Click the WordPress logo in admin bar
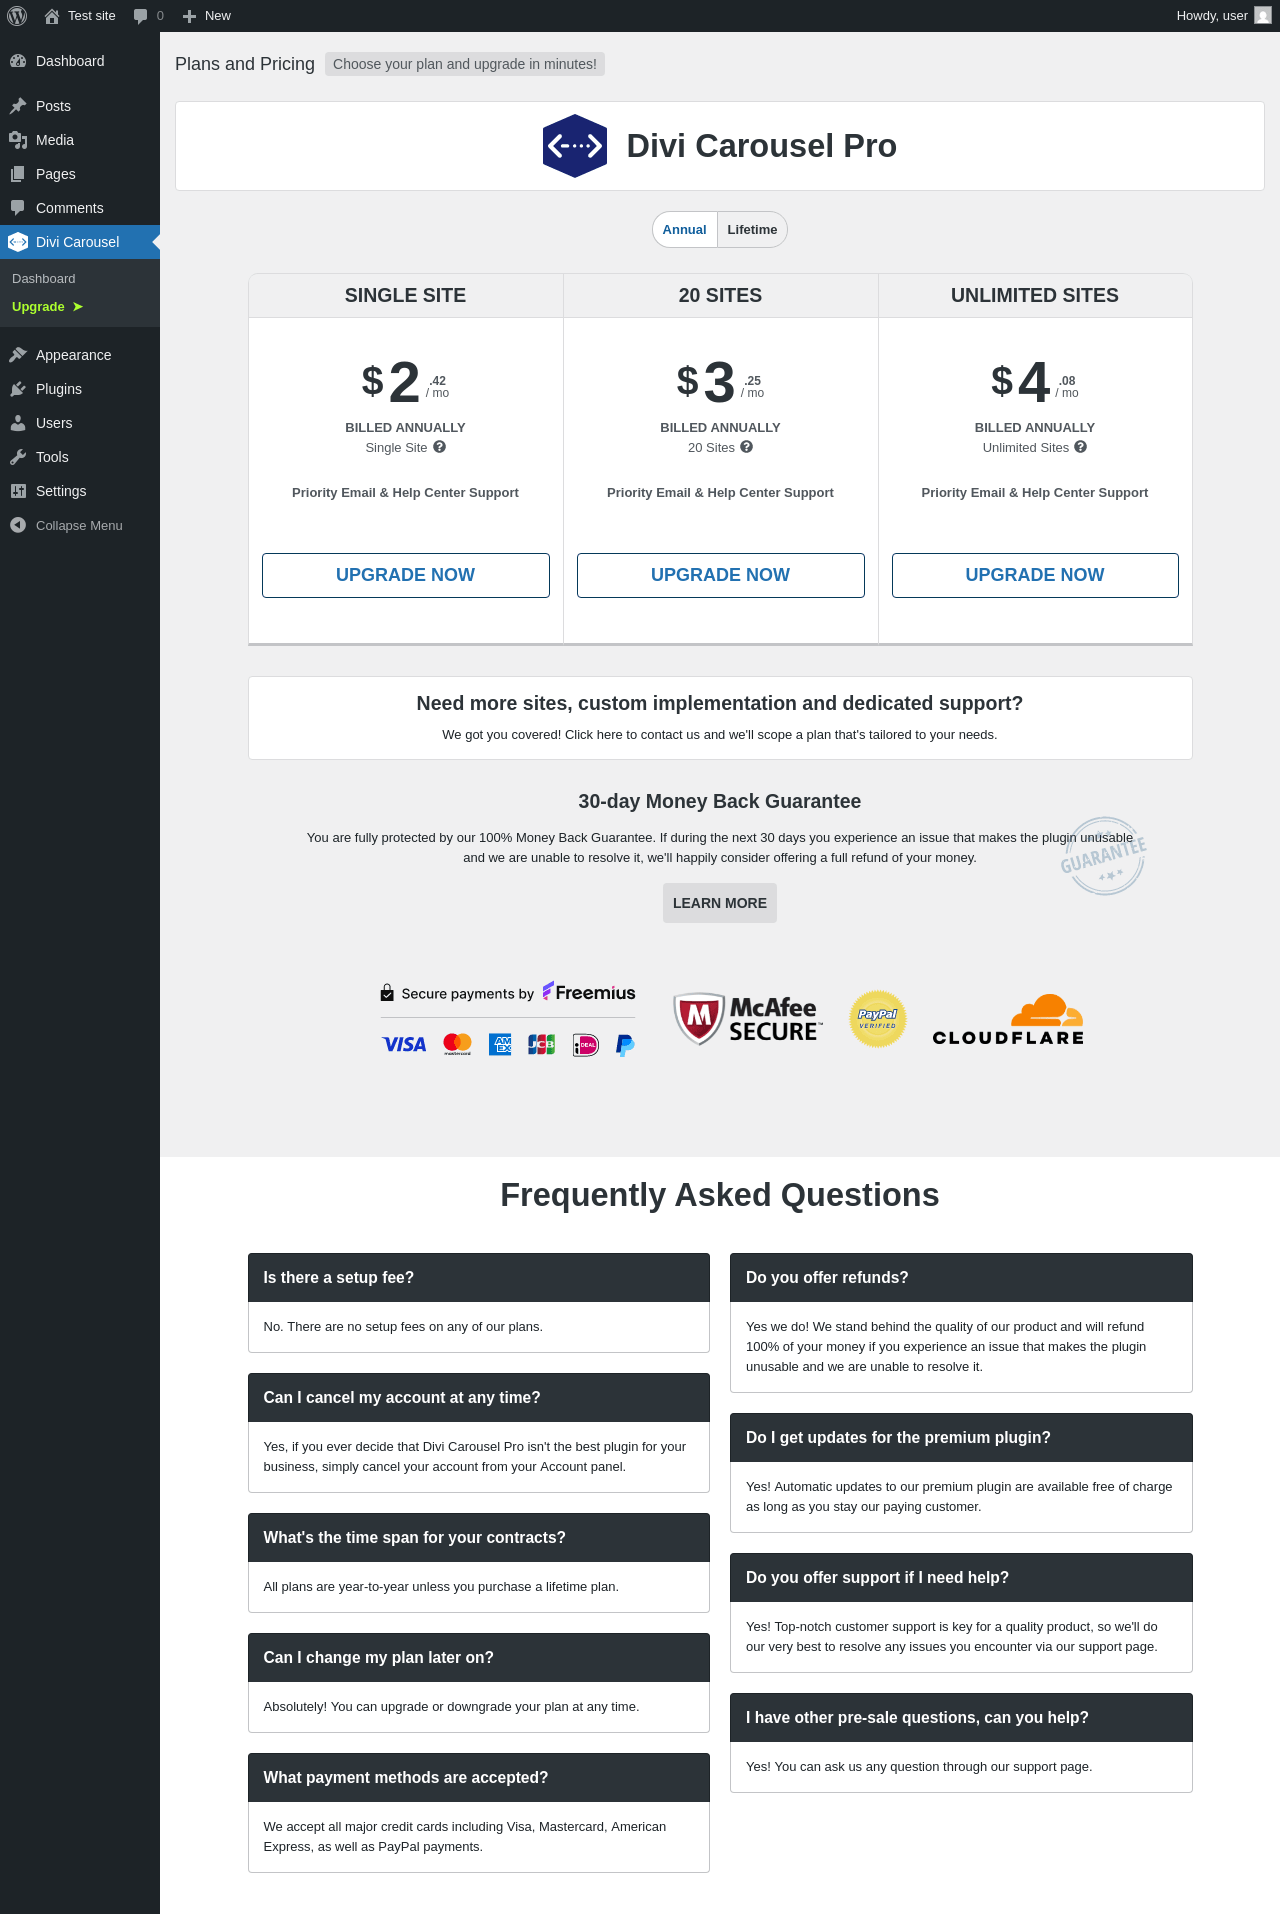The height and width of the screenshot is (1914, 1280). (17, 16)
